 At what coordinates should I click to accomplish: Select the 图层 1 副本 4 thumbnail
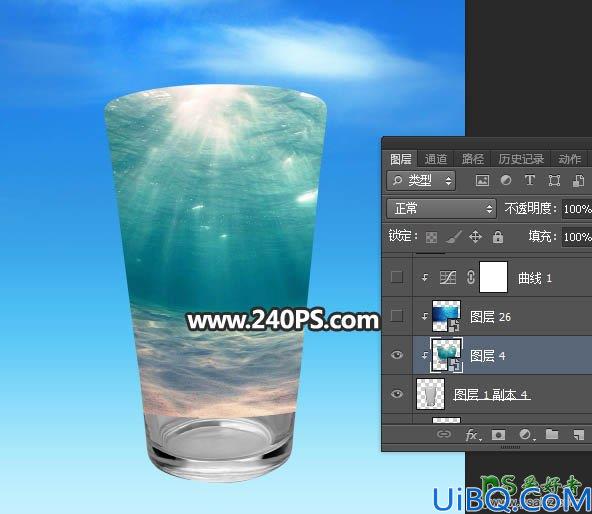430,394
